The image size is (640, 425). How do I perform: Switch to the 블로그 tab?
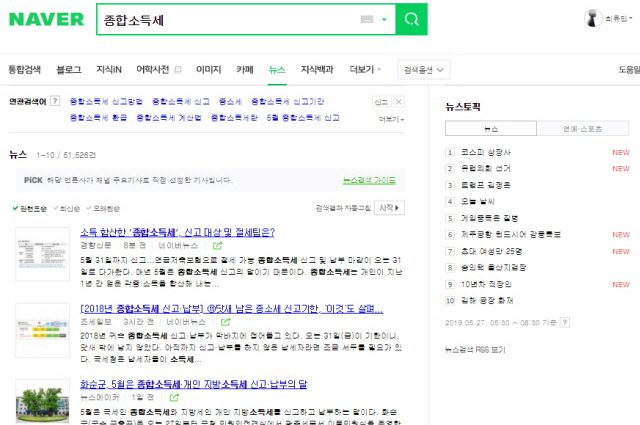[x=69, y=70]
